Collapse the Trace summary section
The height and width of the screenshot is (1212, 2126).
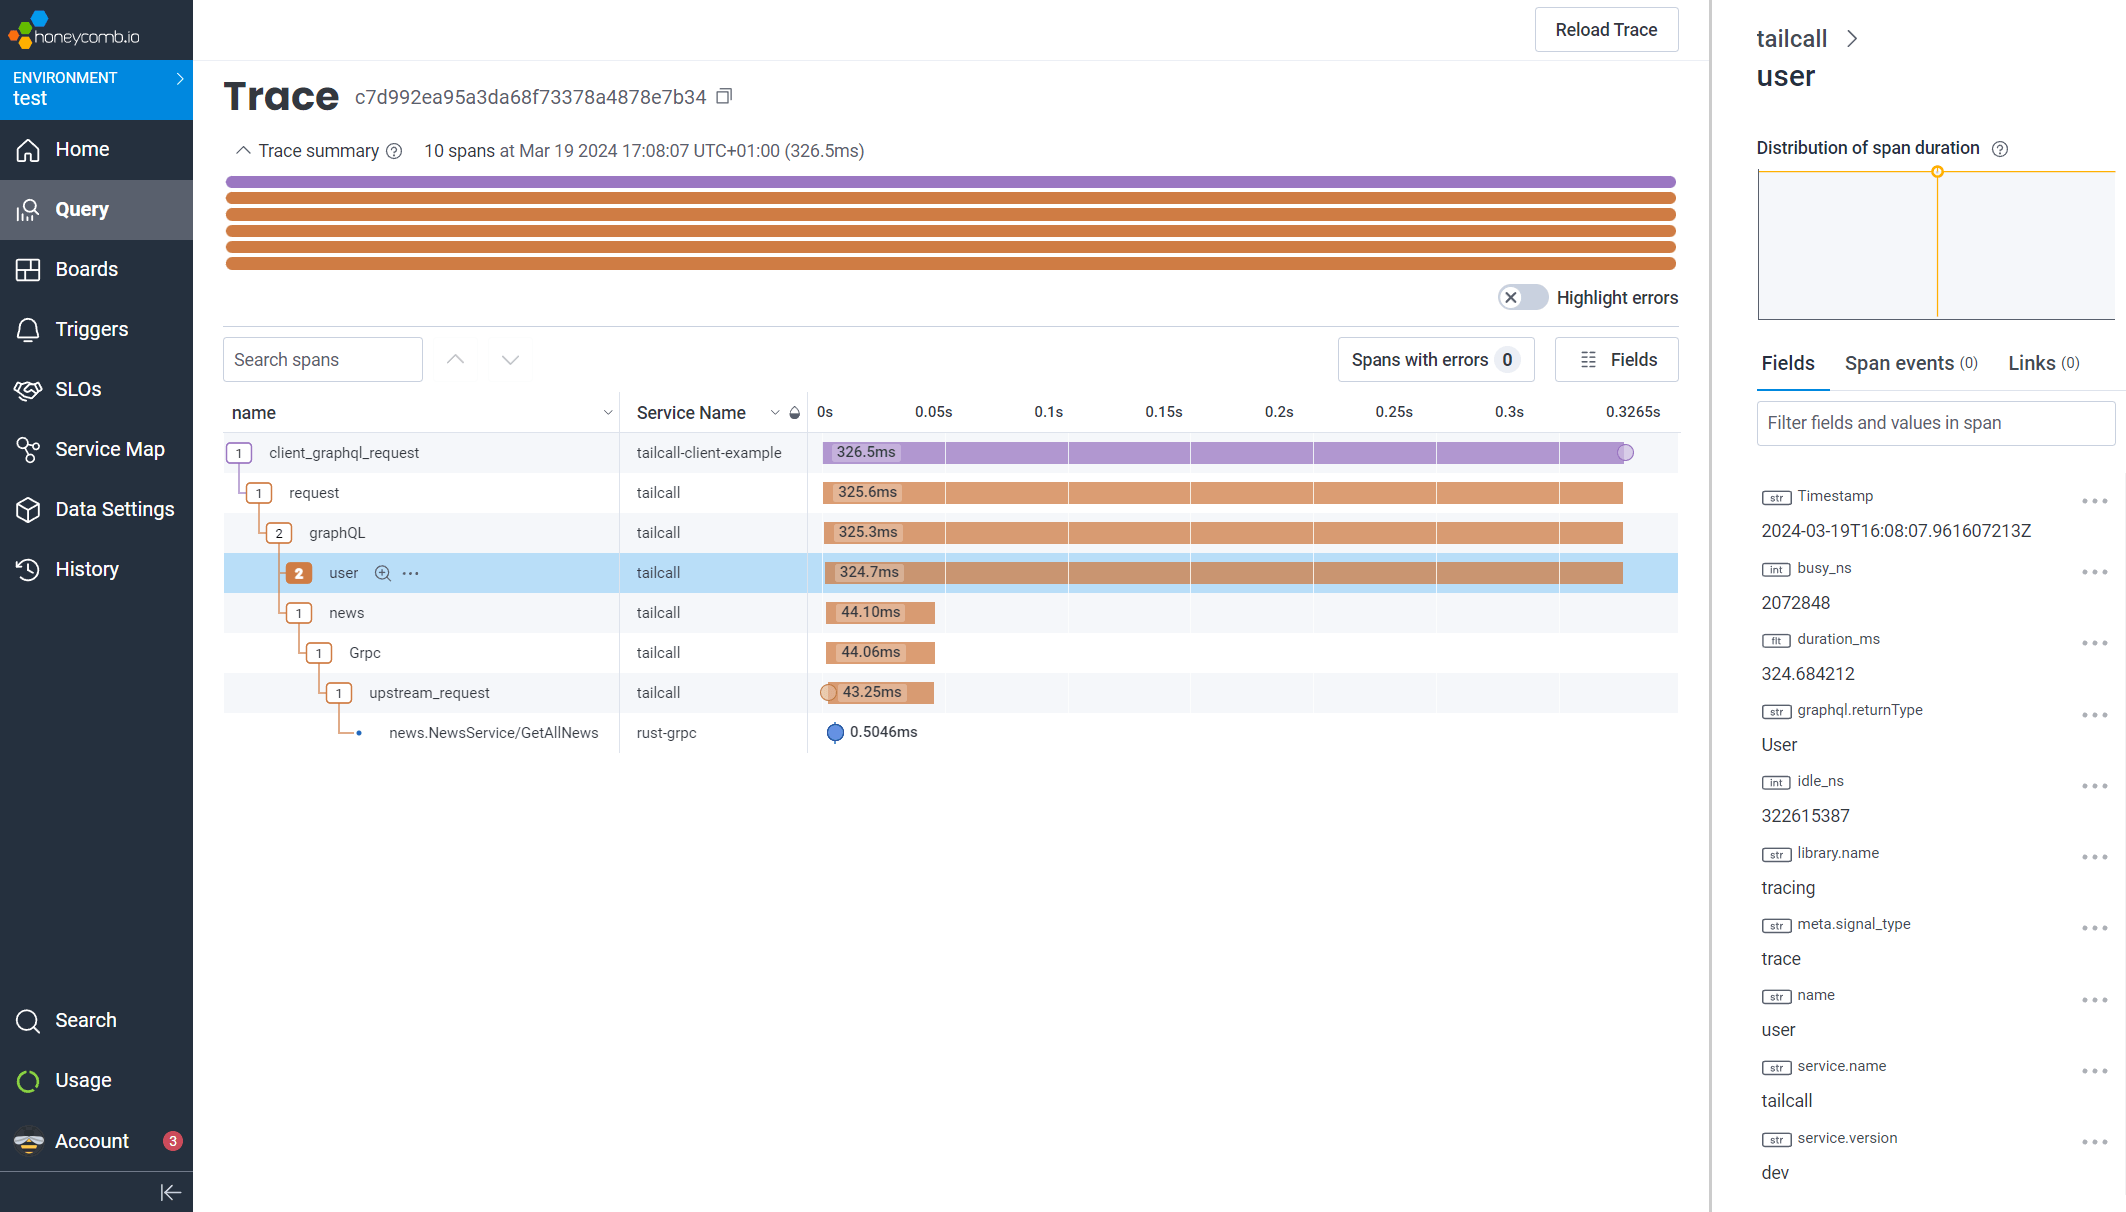[242, 151]
